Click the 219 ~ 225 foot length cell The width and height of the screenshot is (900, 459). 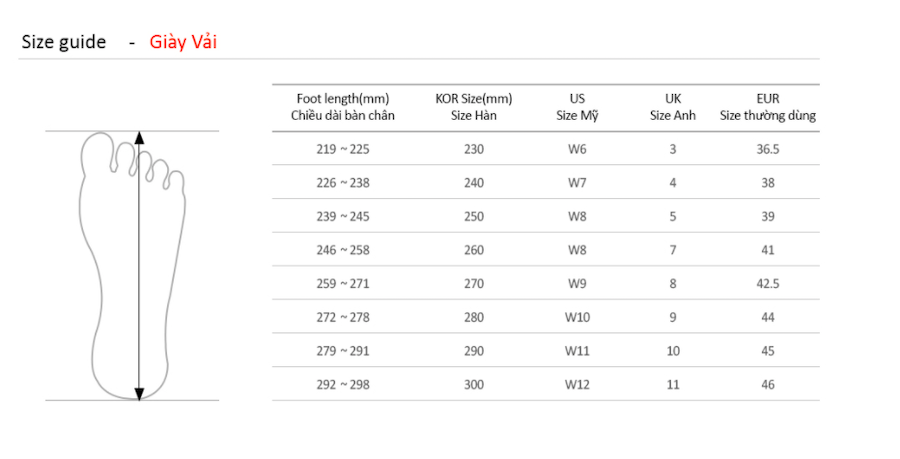tap(343, 149)
